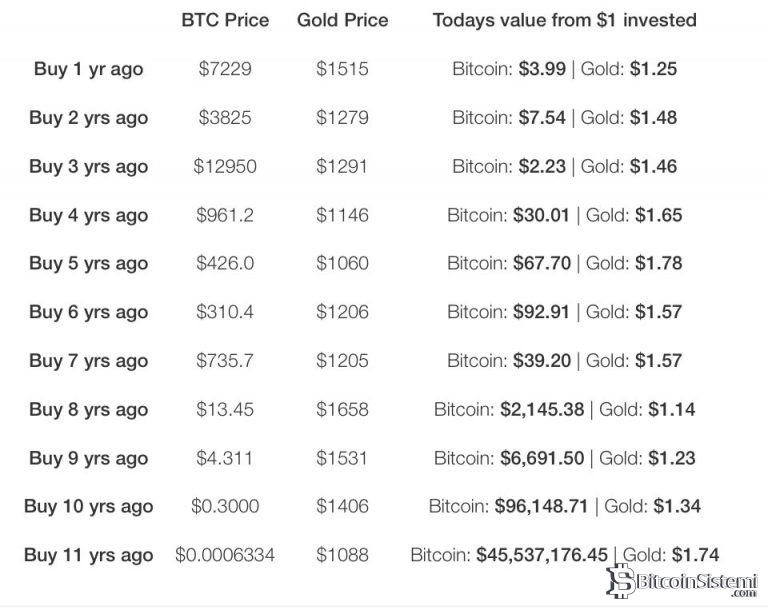
Task: Click the $0.3000 BTC price cell
Action: (225, 507)
